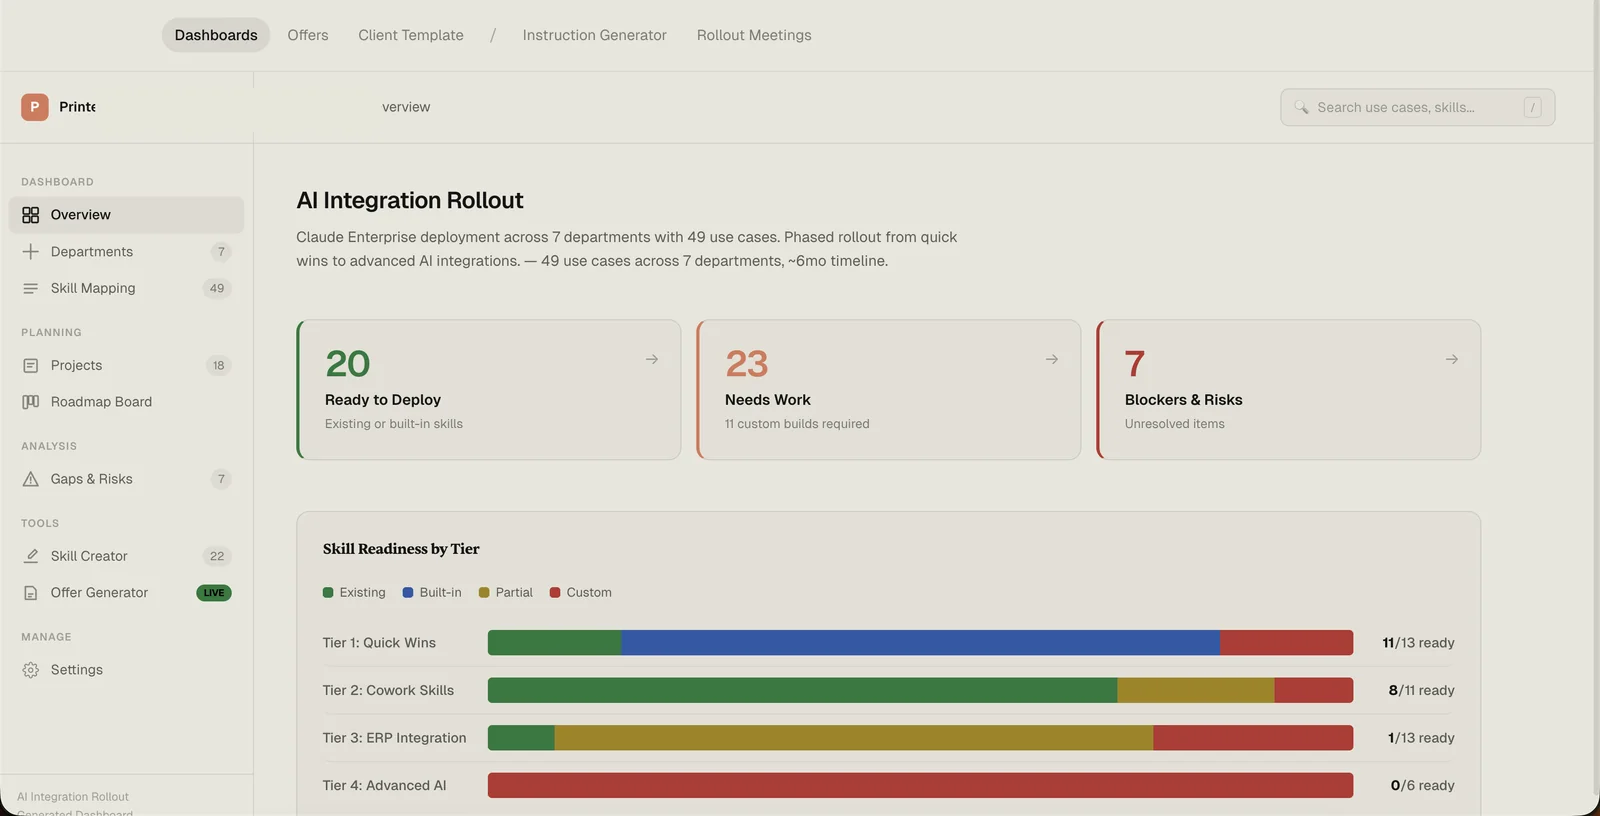
Task: Open the Projects page
Action: pyautogui.click(x=126, y=366)
